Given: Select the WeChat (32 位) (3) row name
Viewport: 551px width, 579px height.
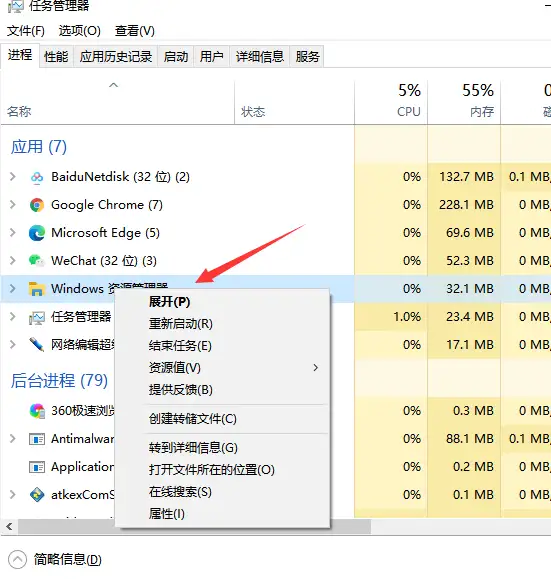Looking at the screenshot, I should [x=104, y=261].
